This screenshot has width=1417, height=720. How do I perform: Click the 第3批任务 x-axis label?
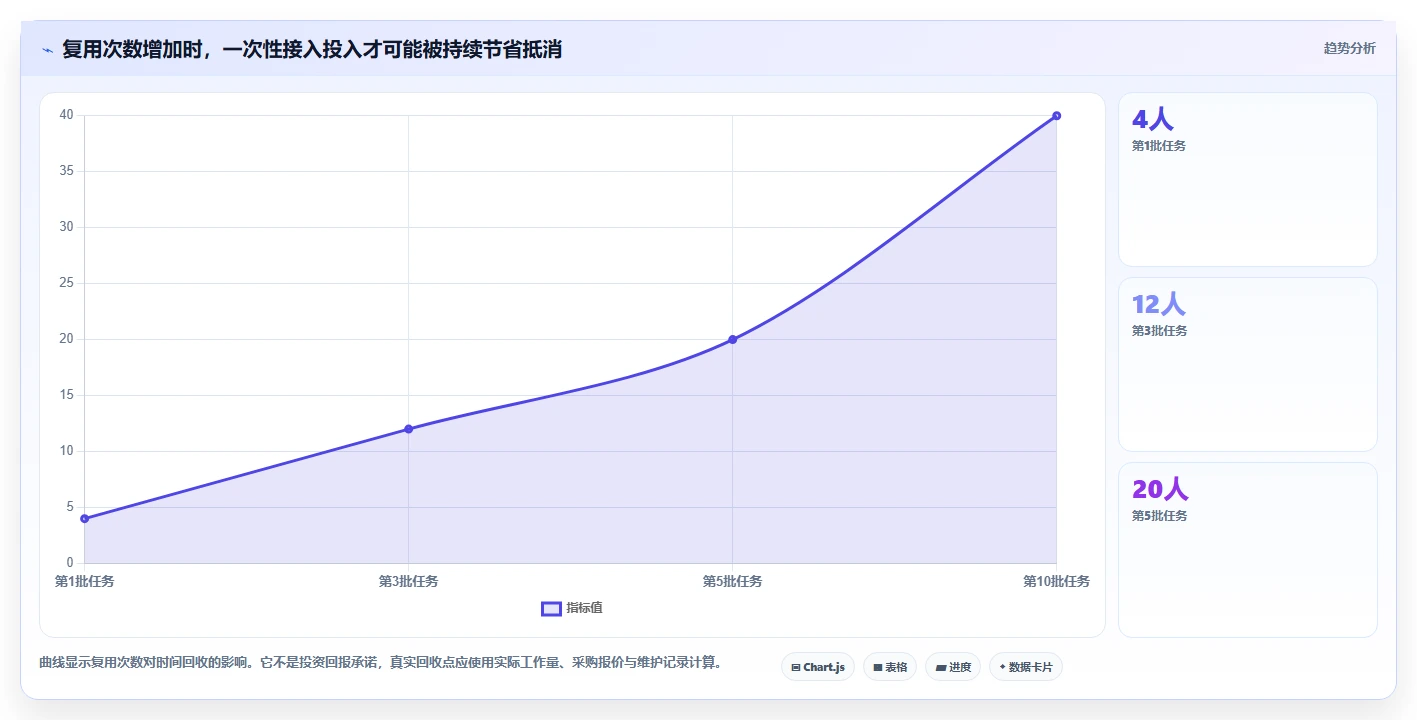(x=408, y=581)
